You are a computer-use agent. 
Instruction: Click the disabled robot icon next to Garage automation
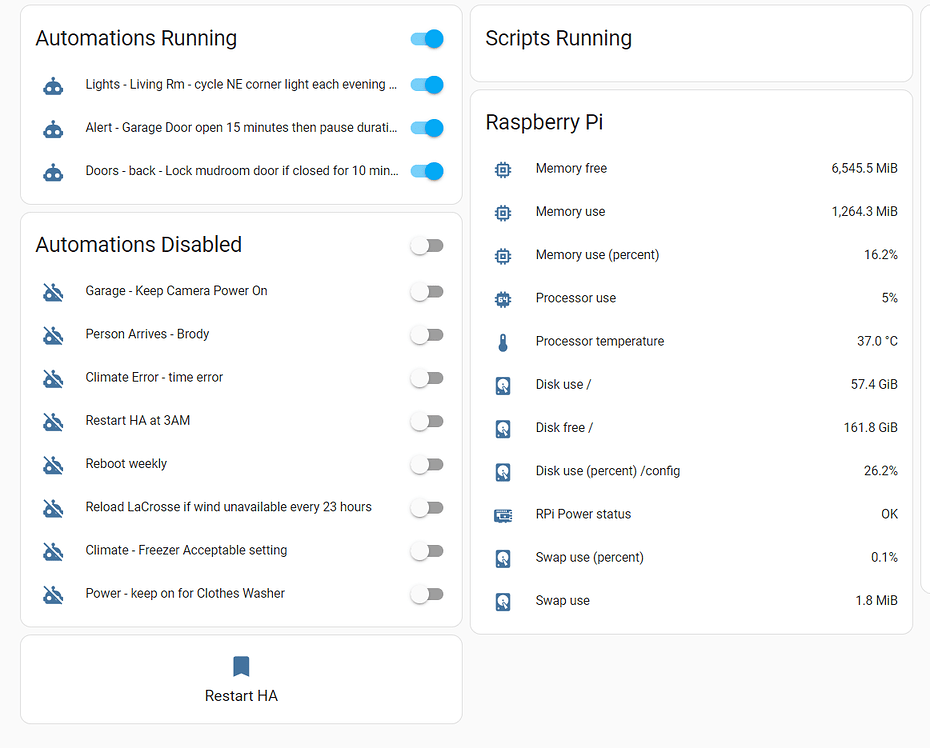click(53, 291)
